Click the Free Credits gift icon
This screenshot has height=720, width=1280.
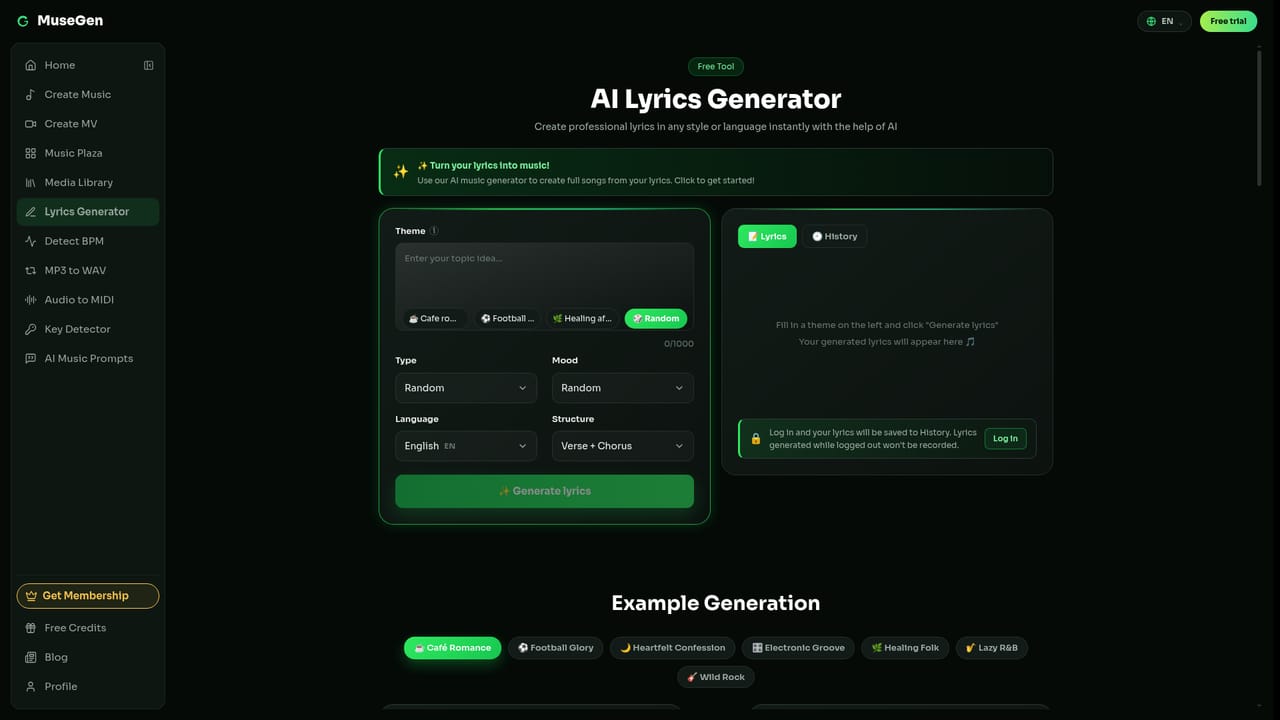click(x=30, y=628)
